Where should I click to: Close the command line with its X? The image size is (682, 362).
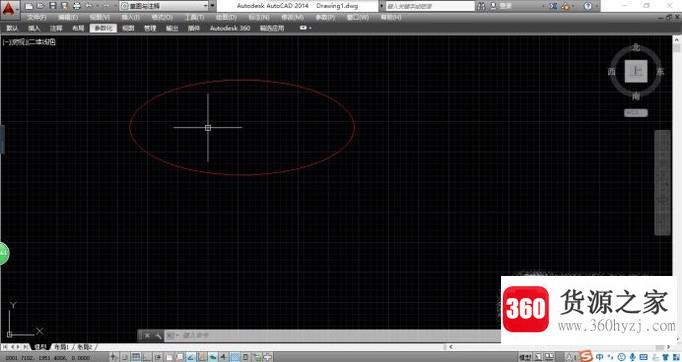coord(147,335)
